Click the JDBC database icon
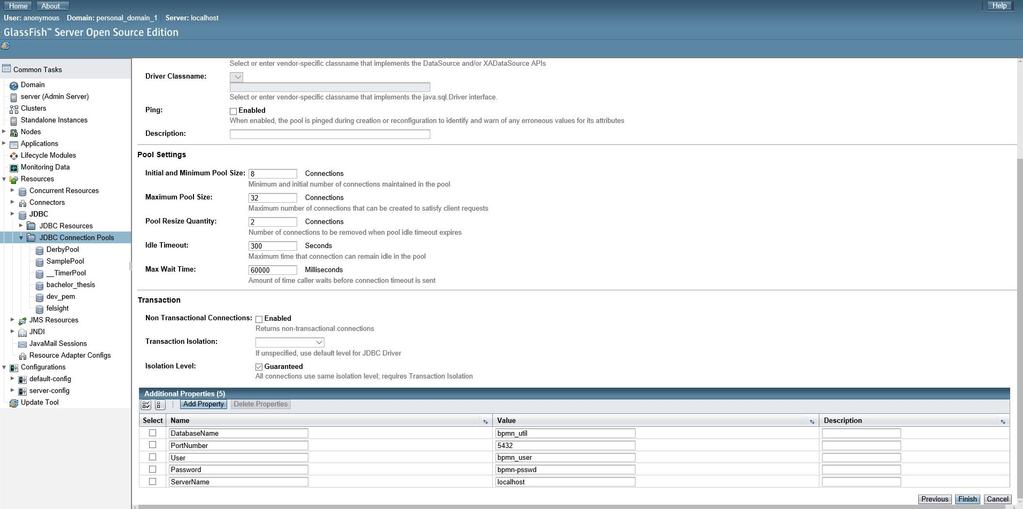The width and height of the screenshot is (1023, 509). pos(22,214)
